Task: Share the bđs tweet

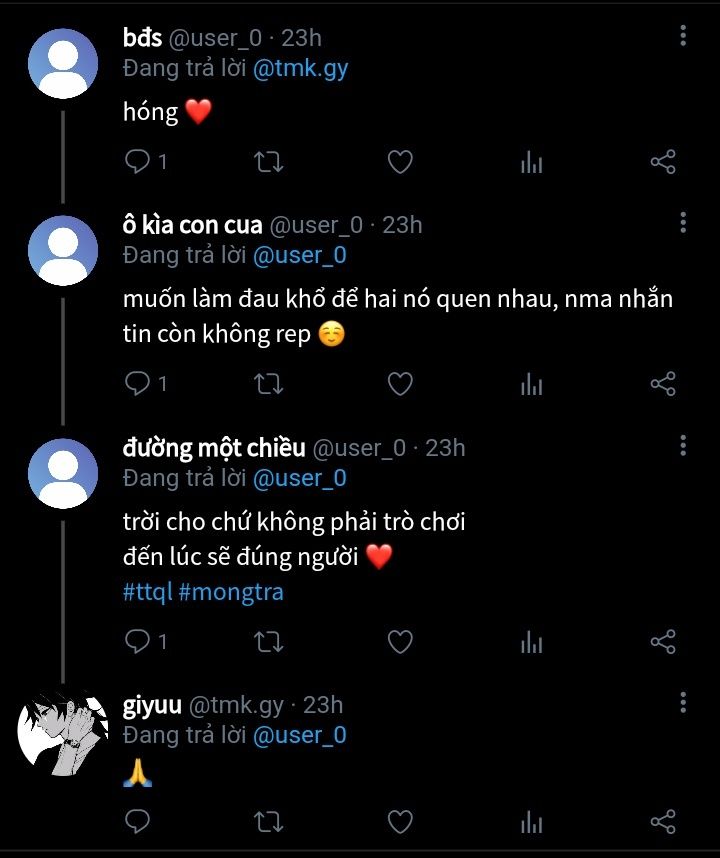Action: [663, 162]
